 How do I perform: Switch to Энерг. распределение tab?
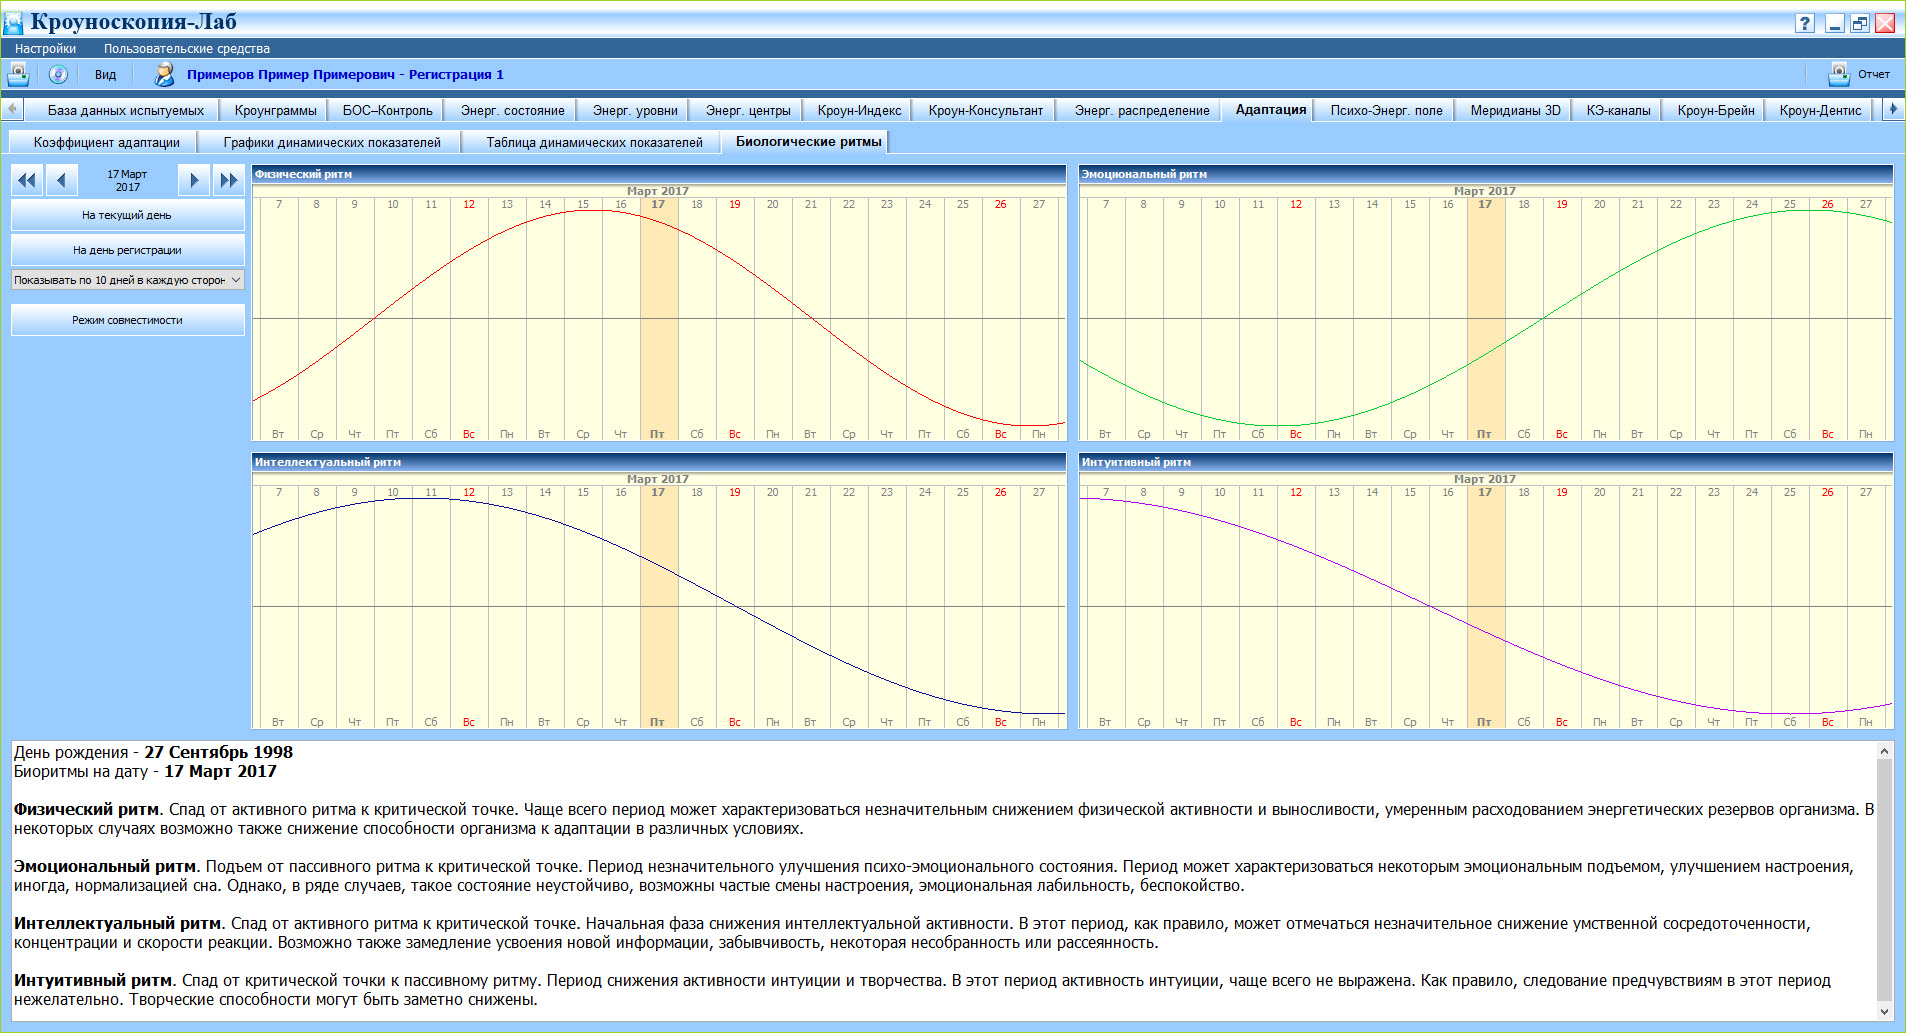(1142, 110)
